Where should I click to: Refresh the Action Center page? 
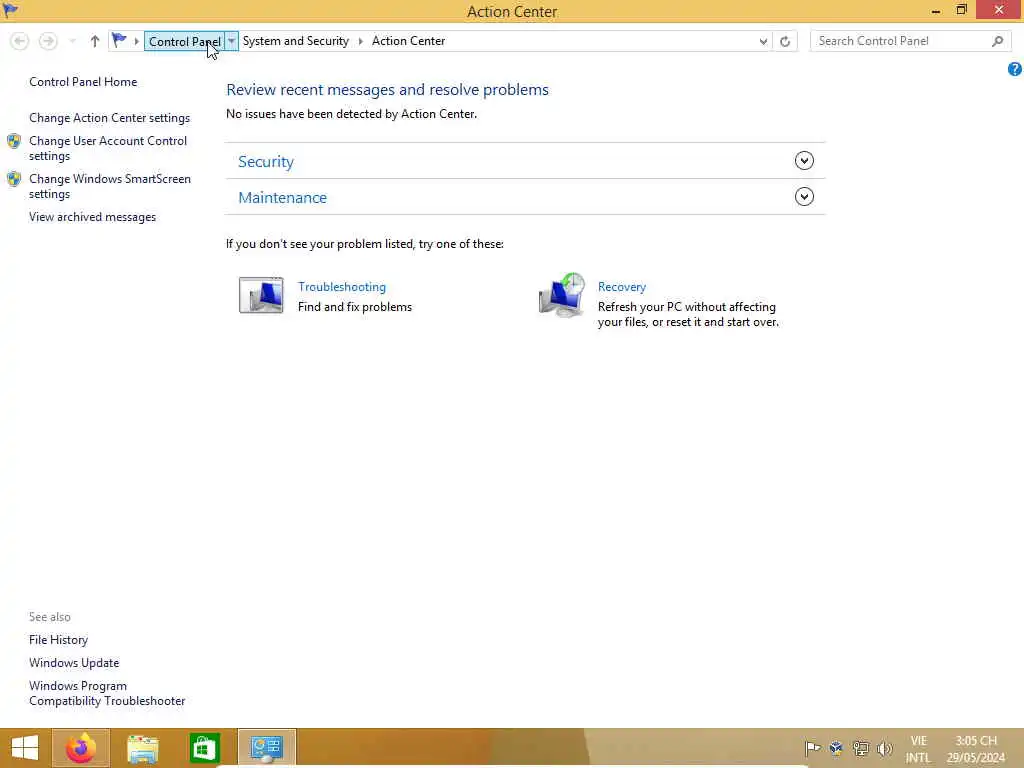click(x=785, y=41)
